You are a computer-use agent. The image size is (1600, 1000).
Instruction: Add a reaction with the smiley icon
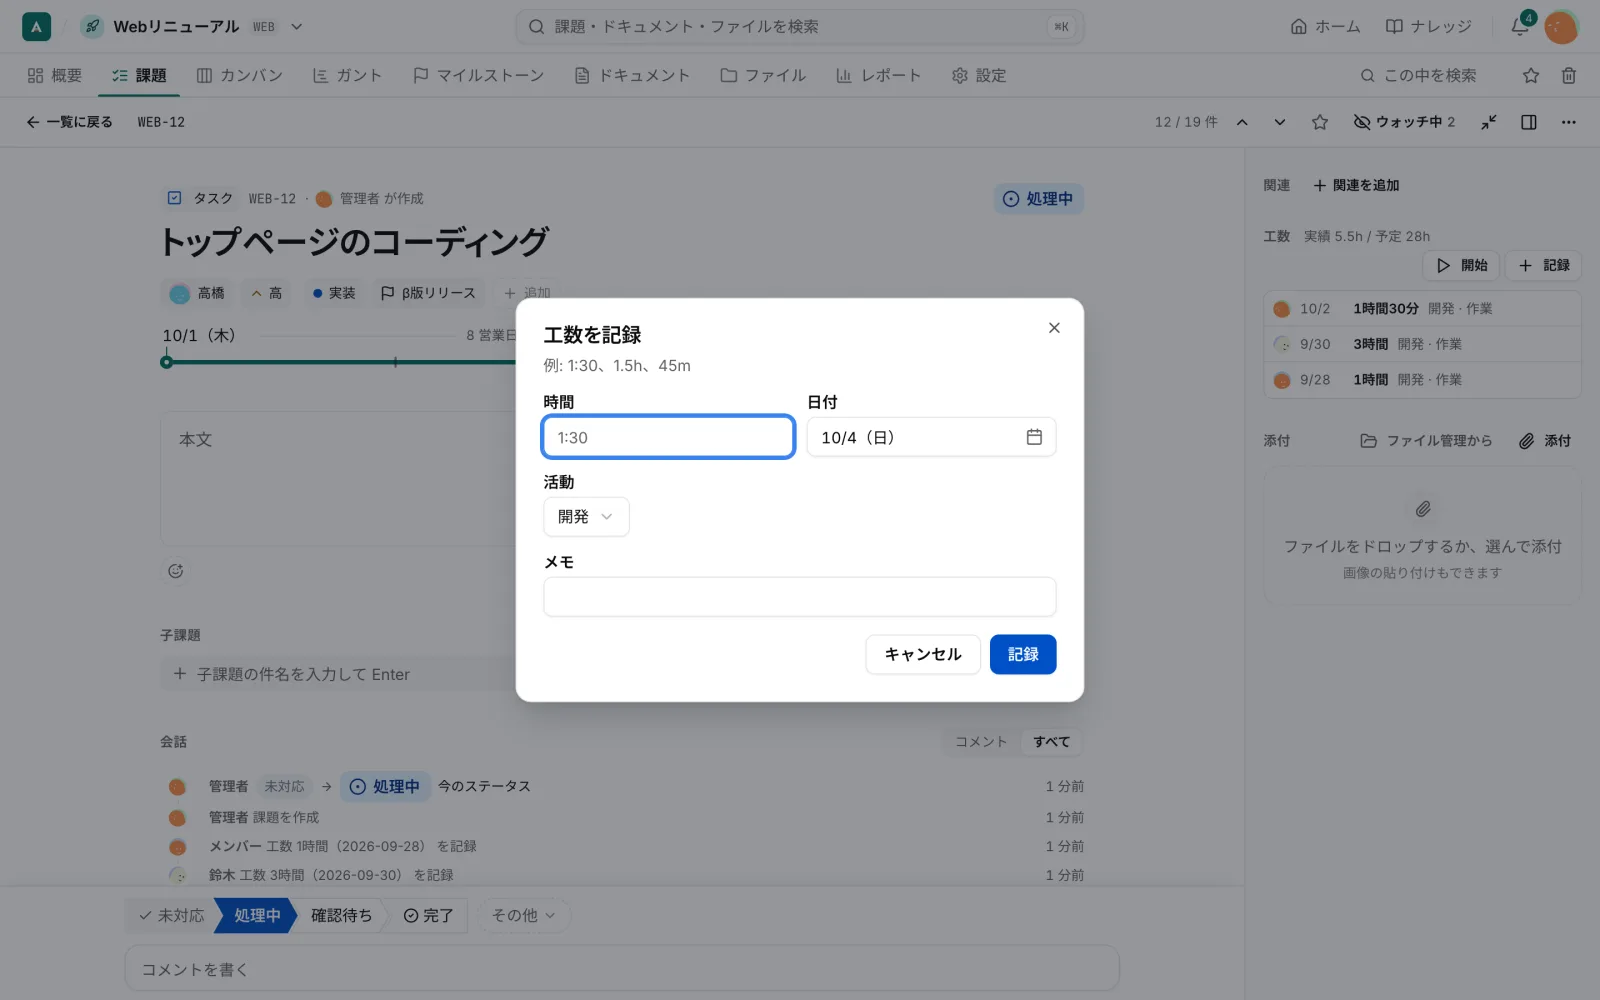point(176,571)
